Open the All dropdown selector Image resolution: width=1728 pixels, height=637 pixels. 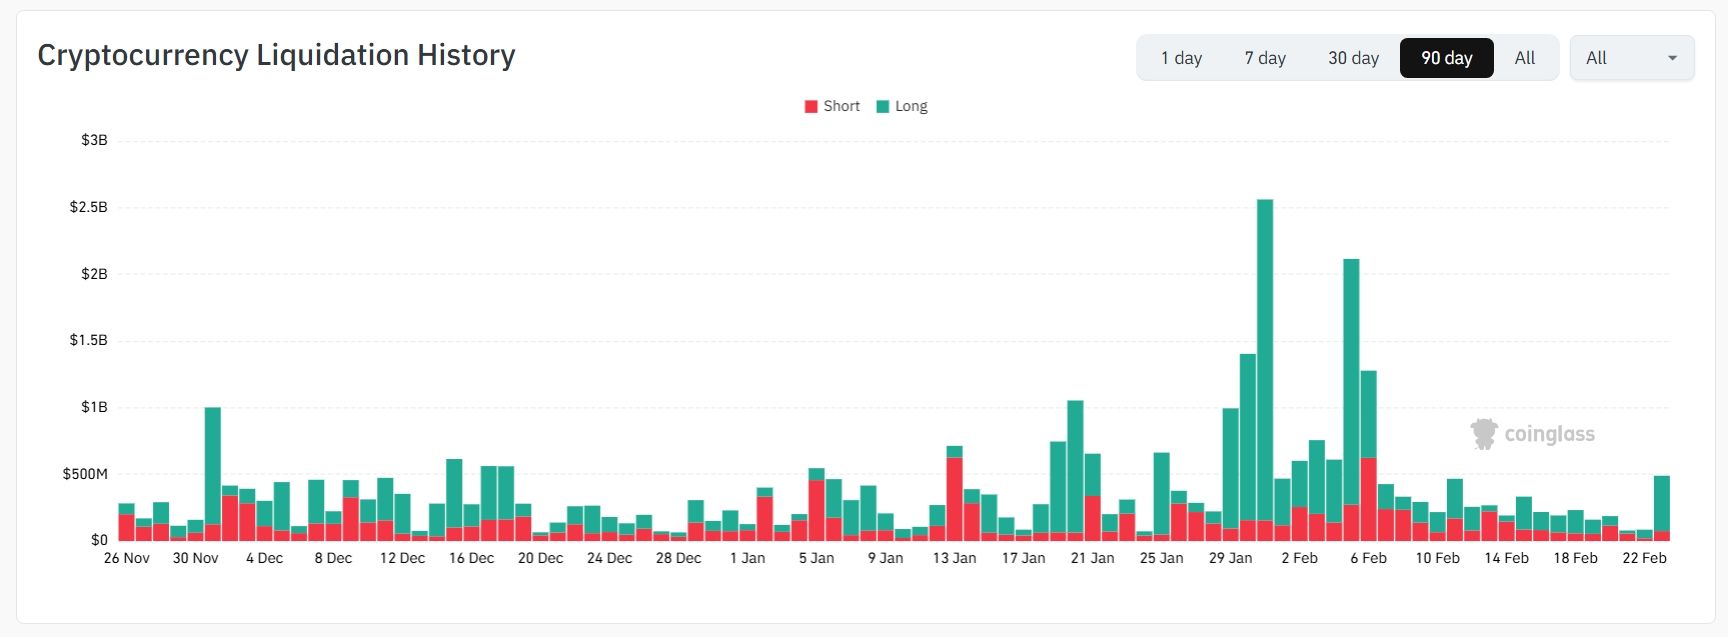click(x=1631, y=58)
